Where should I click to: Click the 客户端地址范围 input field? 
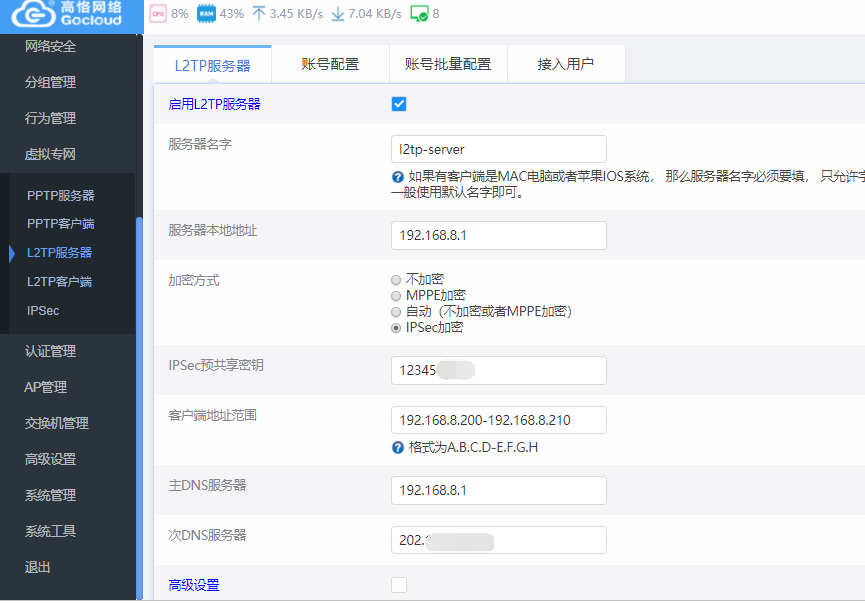coord(499,420)
